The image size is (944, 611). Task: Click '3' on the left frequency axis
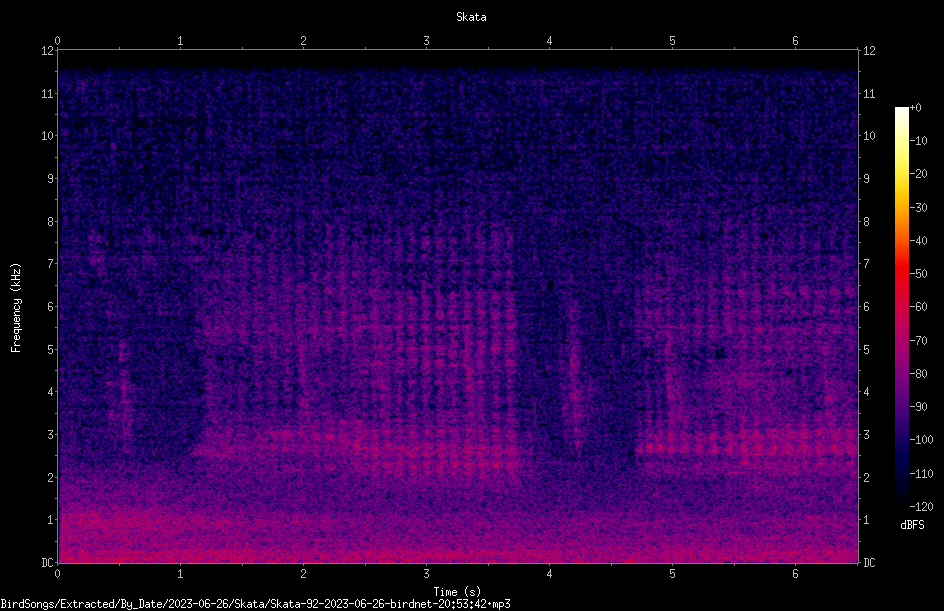pyautogui.click(x=50, y=435)
